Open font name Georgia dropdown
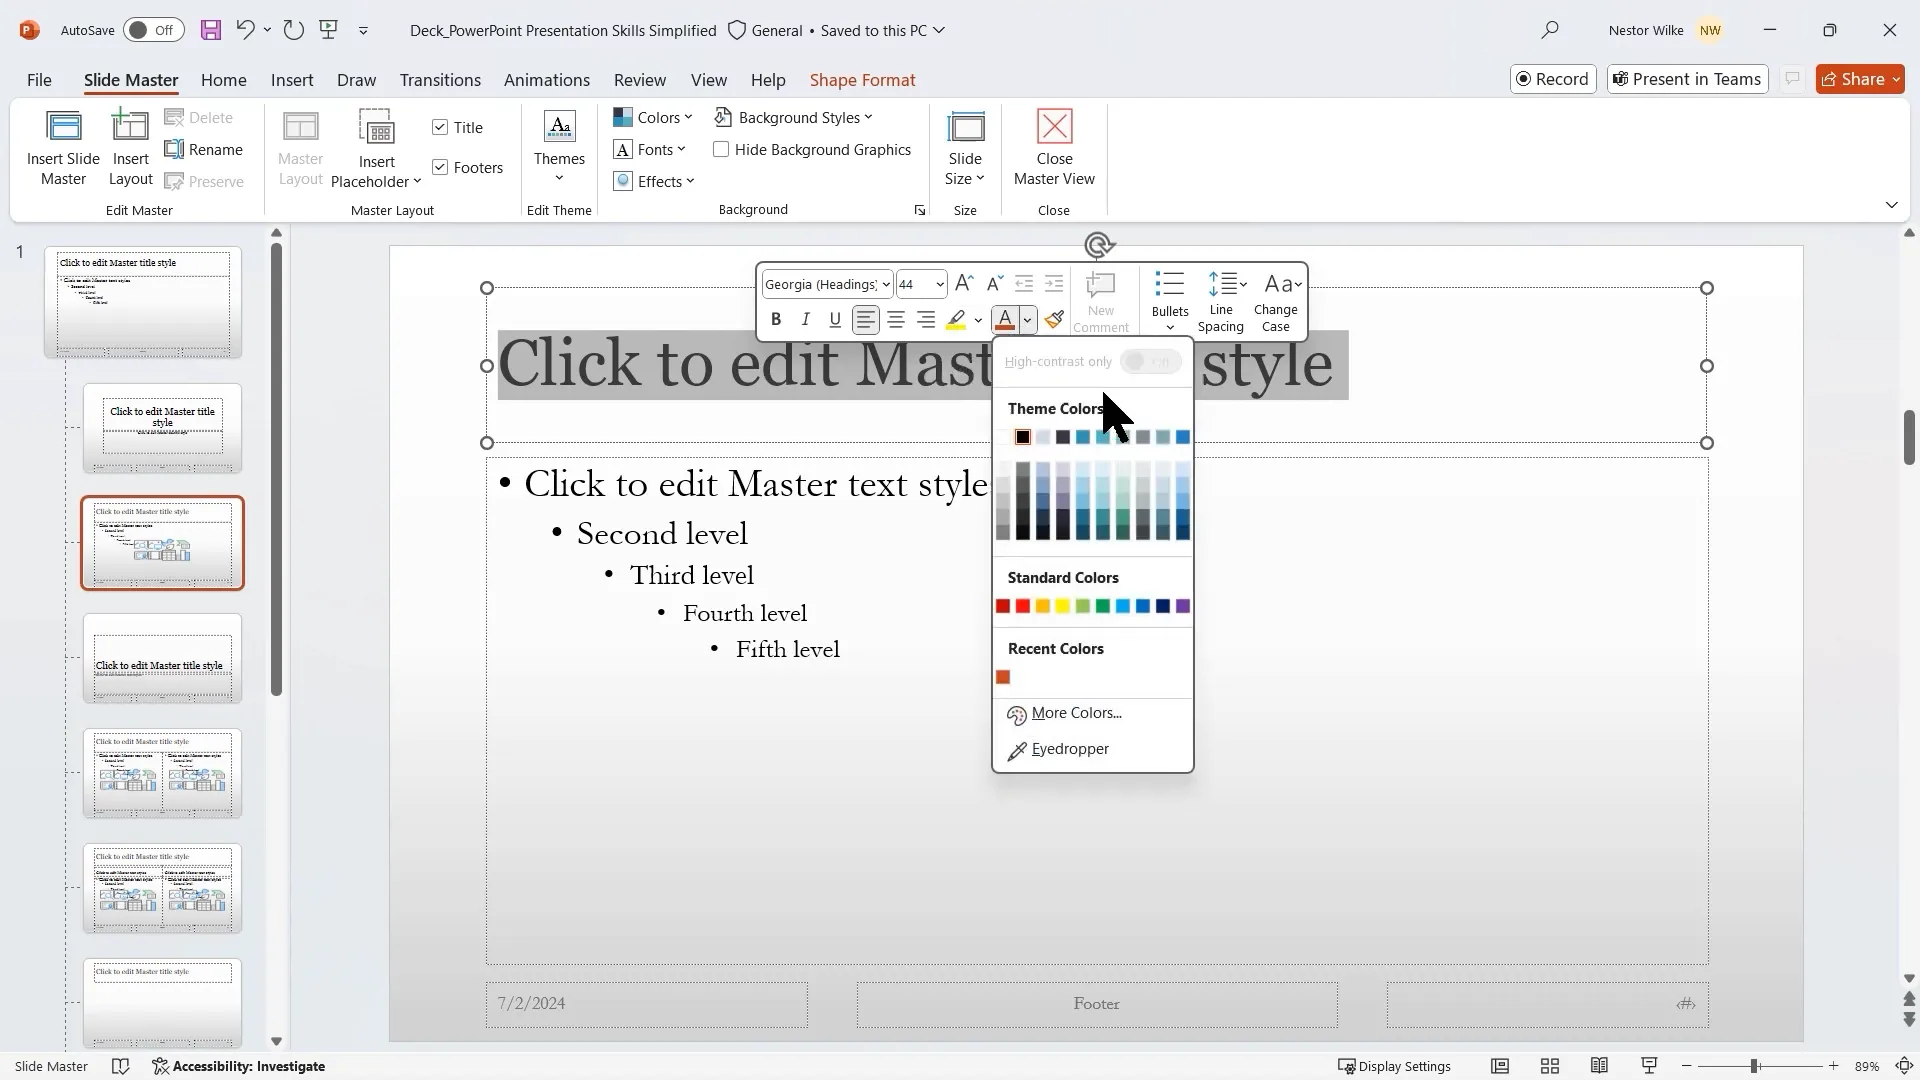The width and height of the screenshot is (1920, 1080). coord(886,284)
